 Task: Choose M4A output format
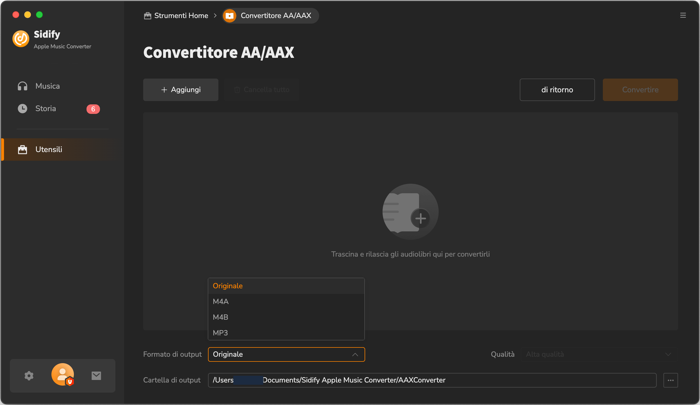(286, 301)
